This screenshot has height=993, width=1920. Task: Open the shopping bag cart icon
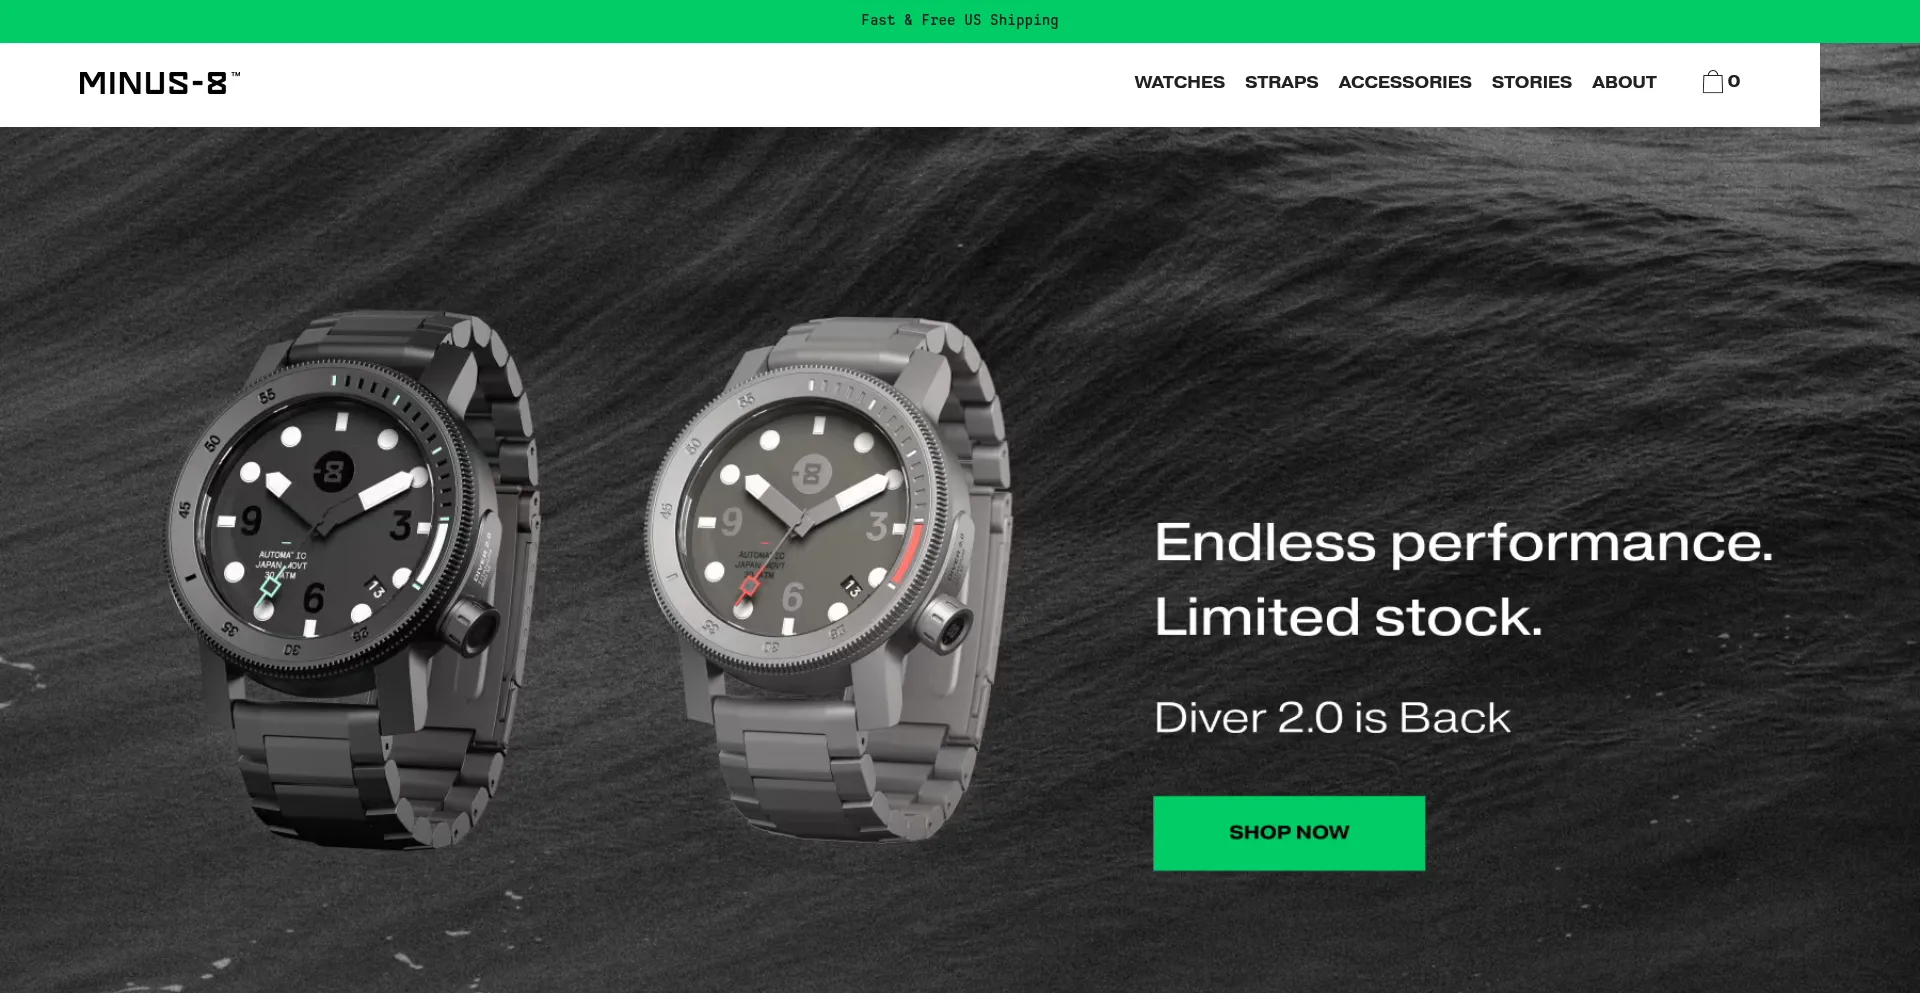[x=1712, y=82]
